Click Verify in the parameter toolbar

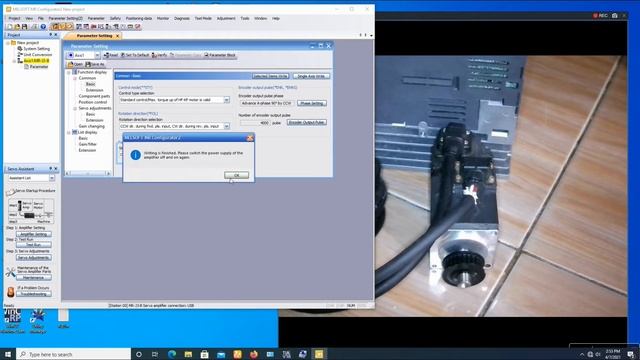pos(159,55)
